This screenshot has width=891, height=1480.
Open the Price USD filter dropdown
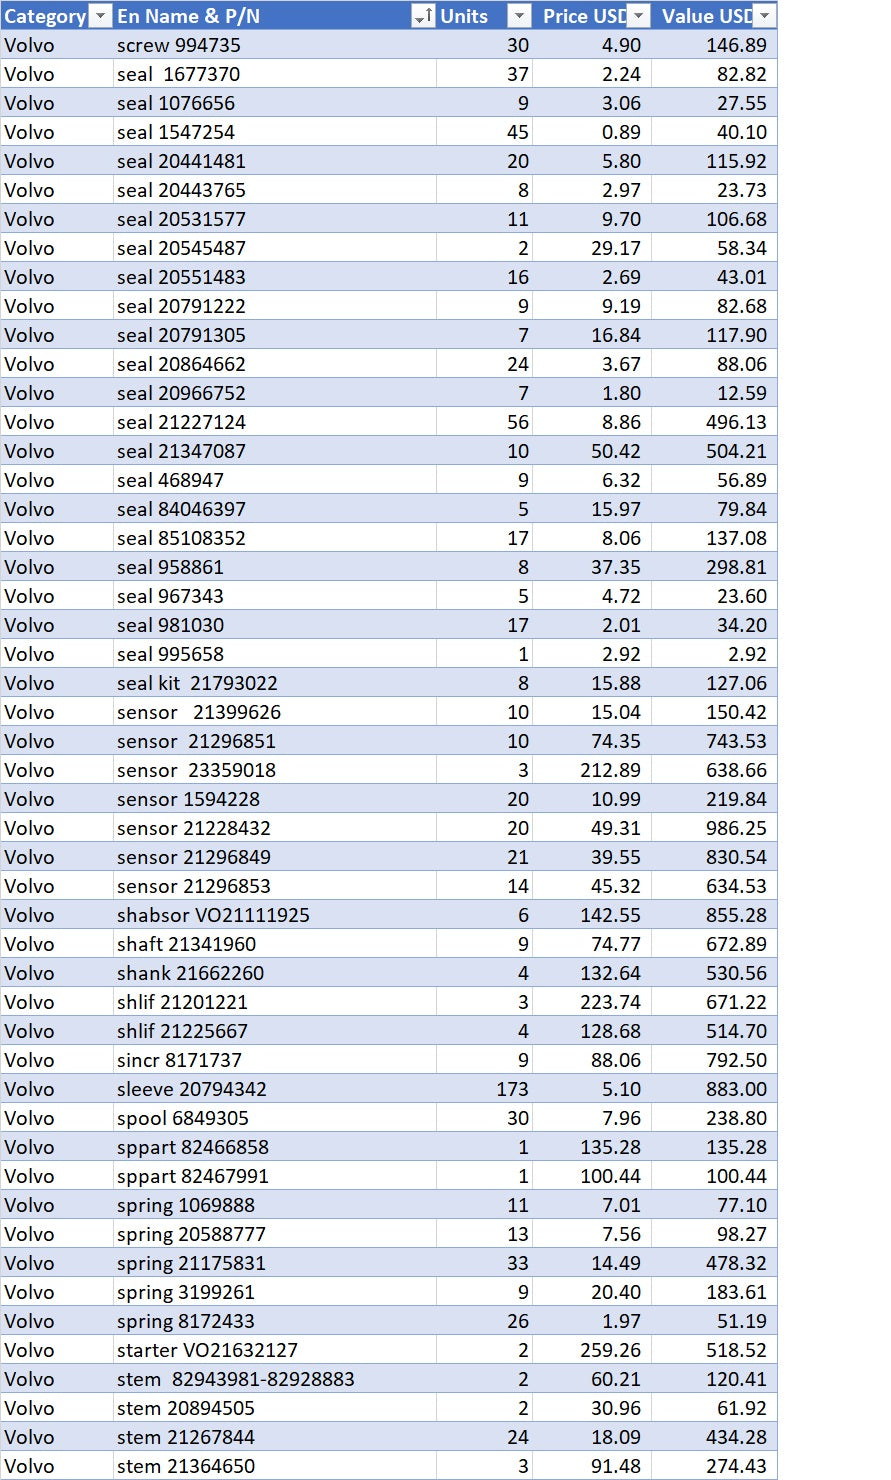click(640, 16)
